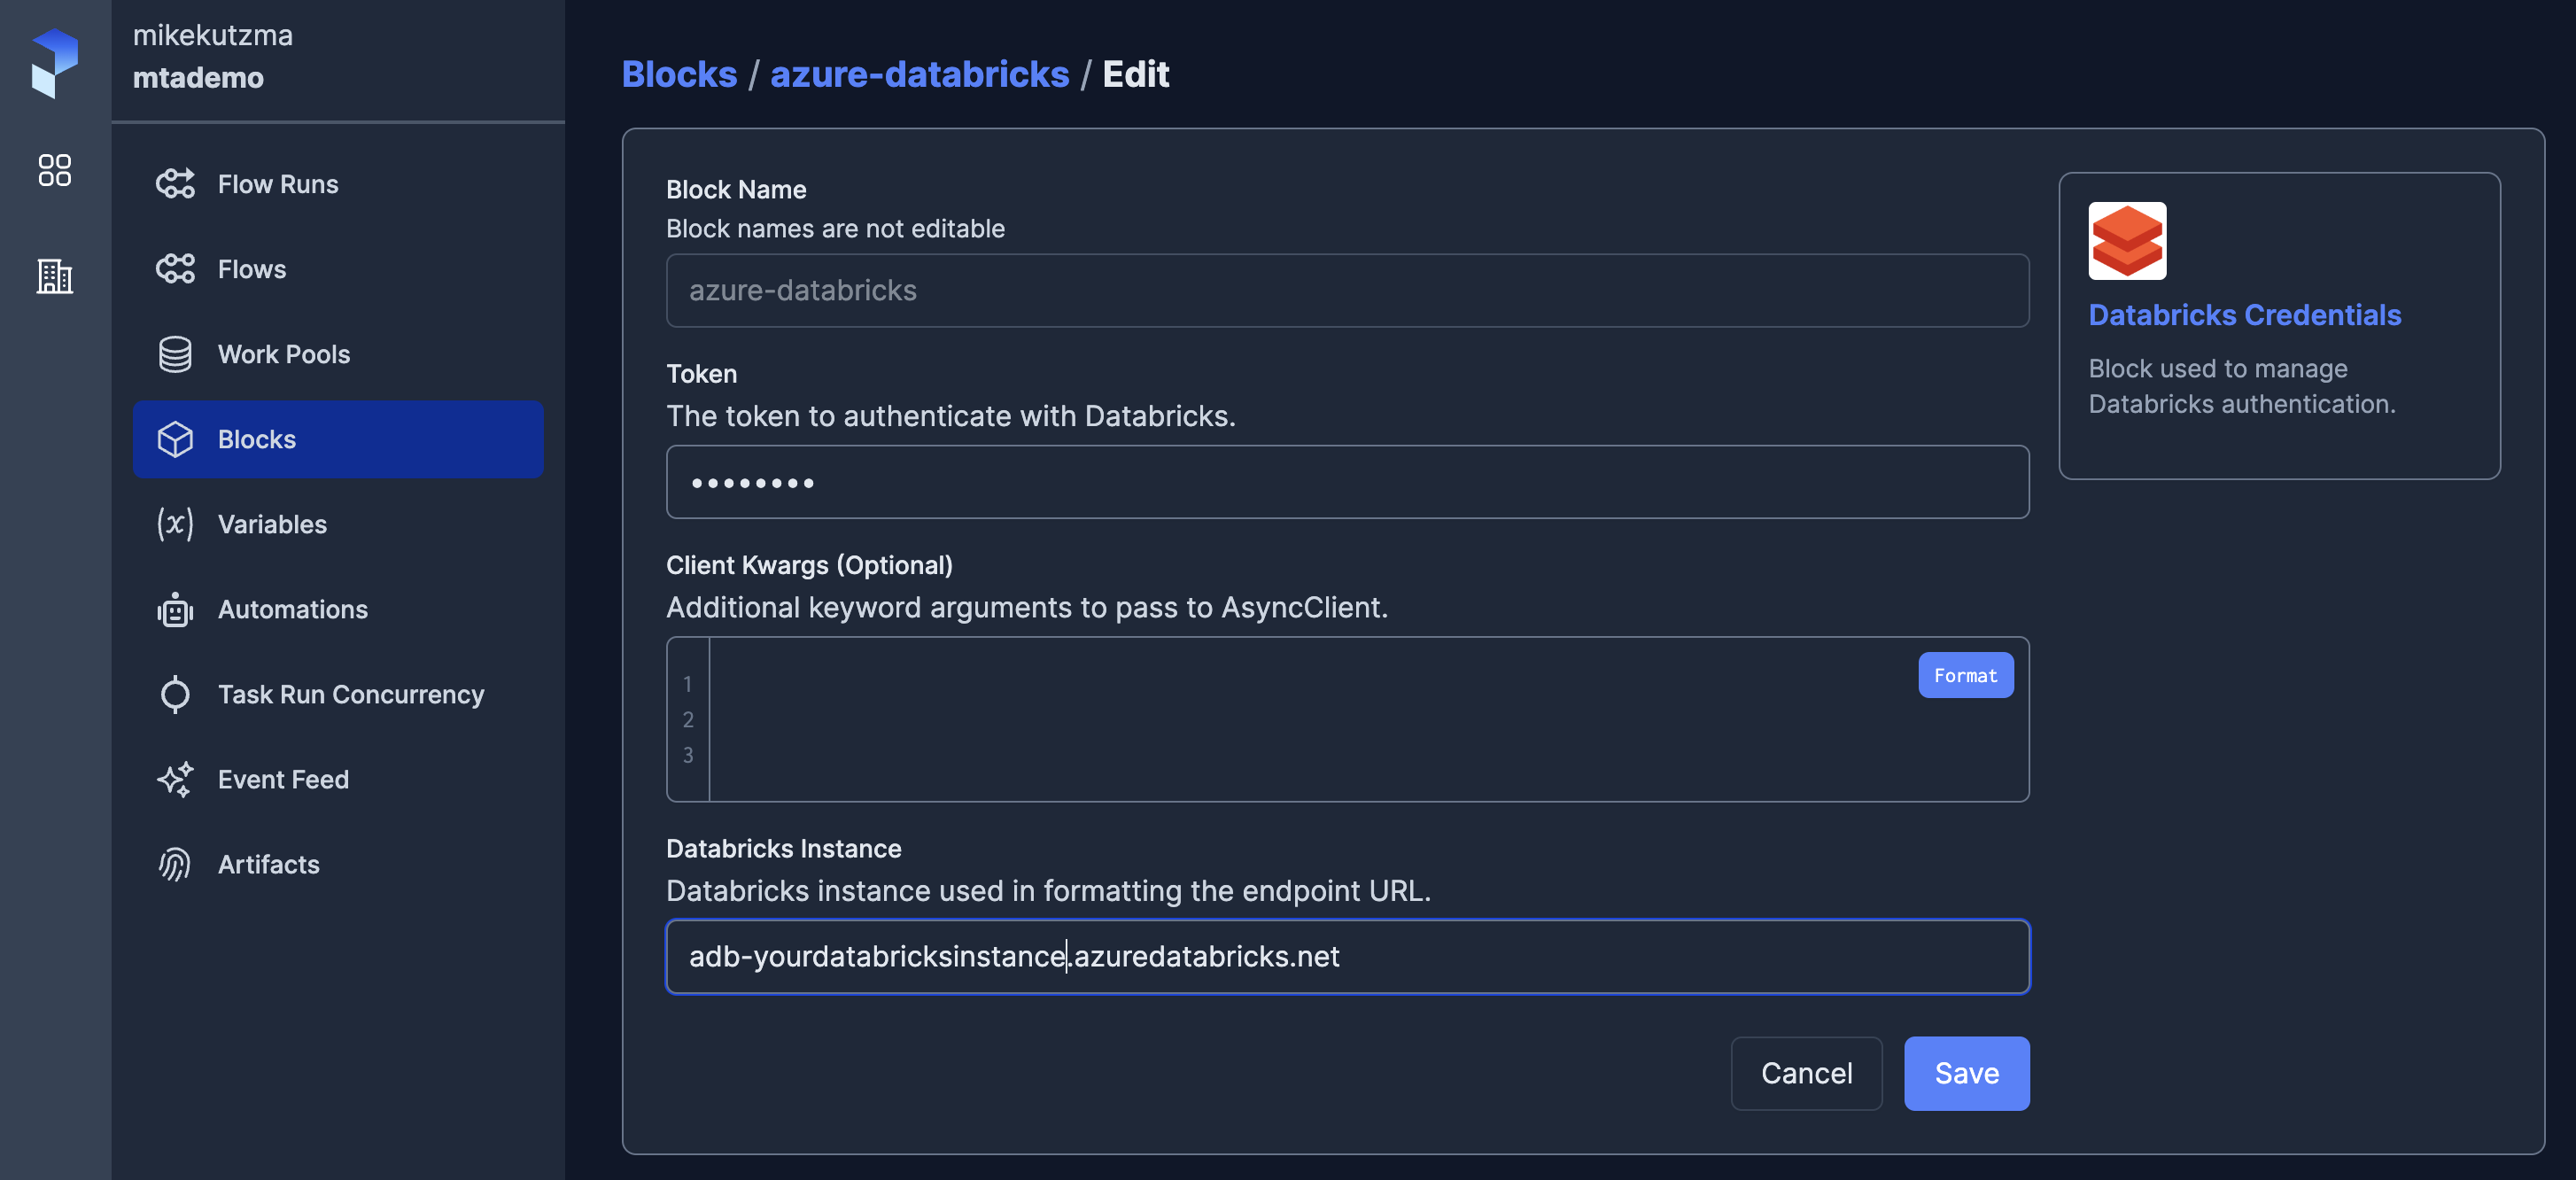Click the Token password input field
This screenshot has width=2576, height=1180.
[x=1349, y=480]
